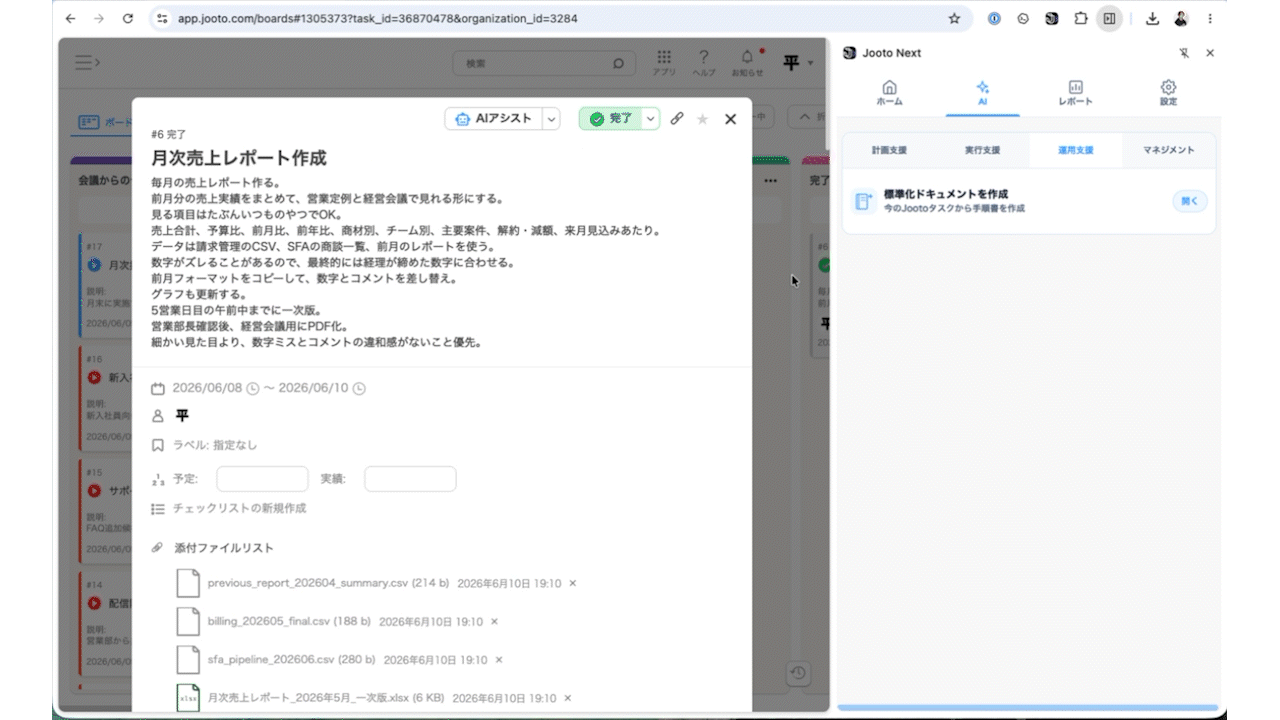Copy task link via chain icon

(677, 118)
